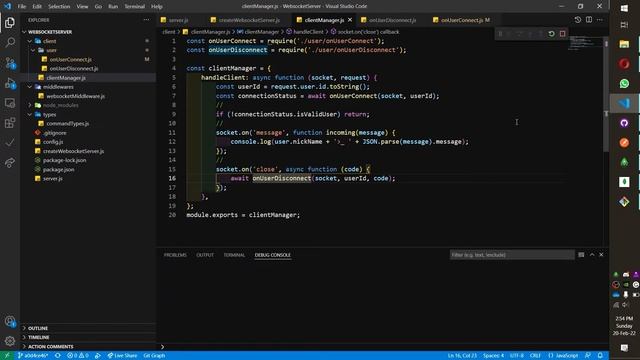Viewport: 640px width, 360px height.
Task: Switch to the onUserConnect.js tab
Action: 462,20
